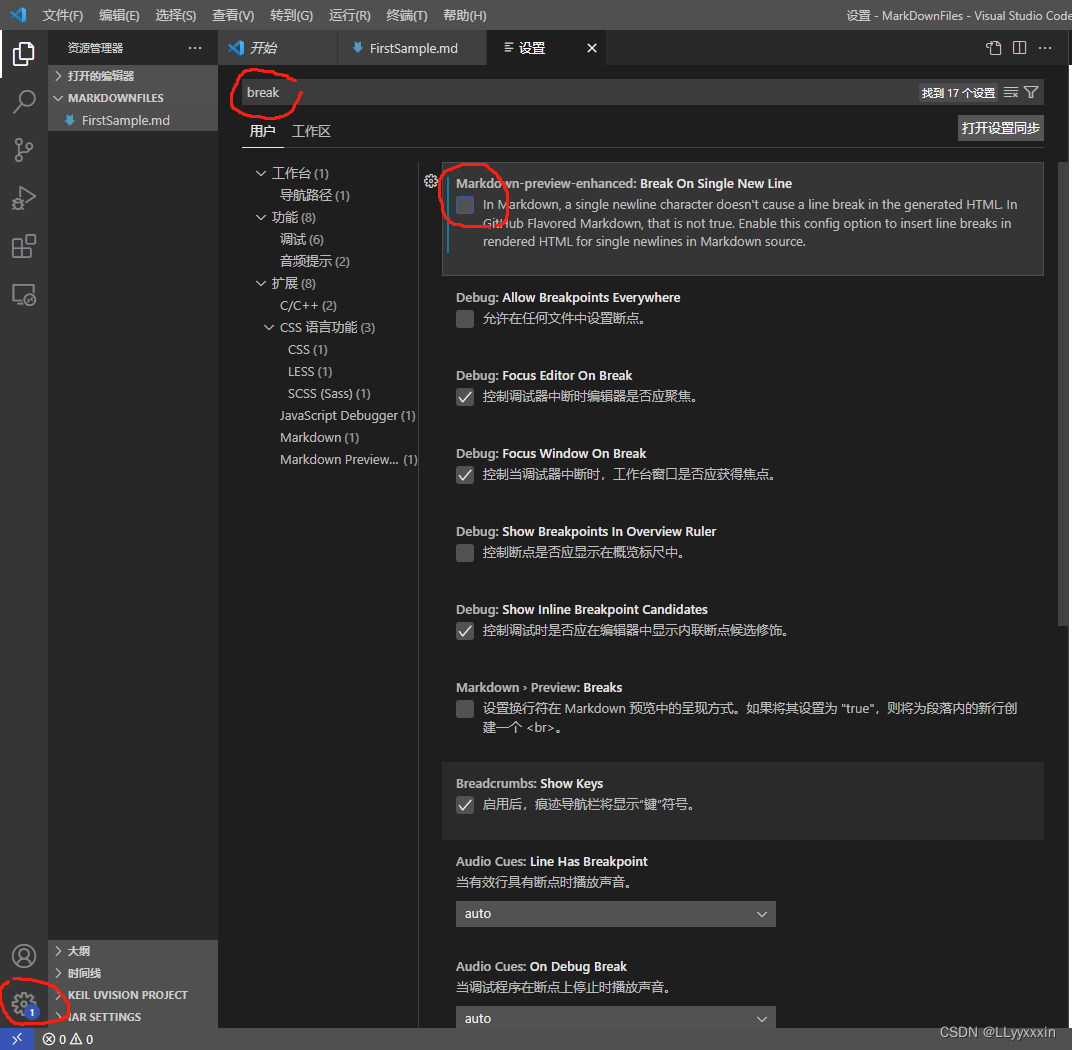The image size is (1072, 1050).
Task: Select 工作区 settings scope tab
Action: pyautogui.click(x=311, y=131)
